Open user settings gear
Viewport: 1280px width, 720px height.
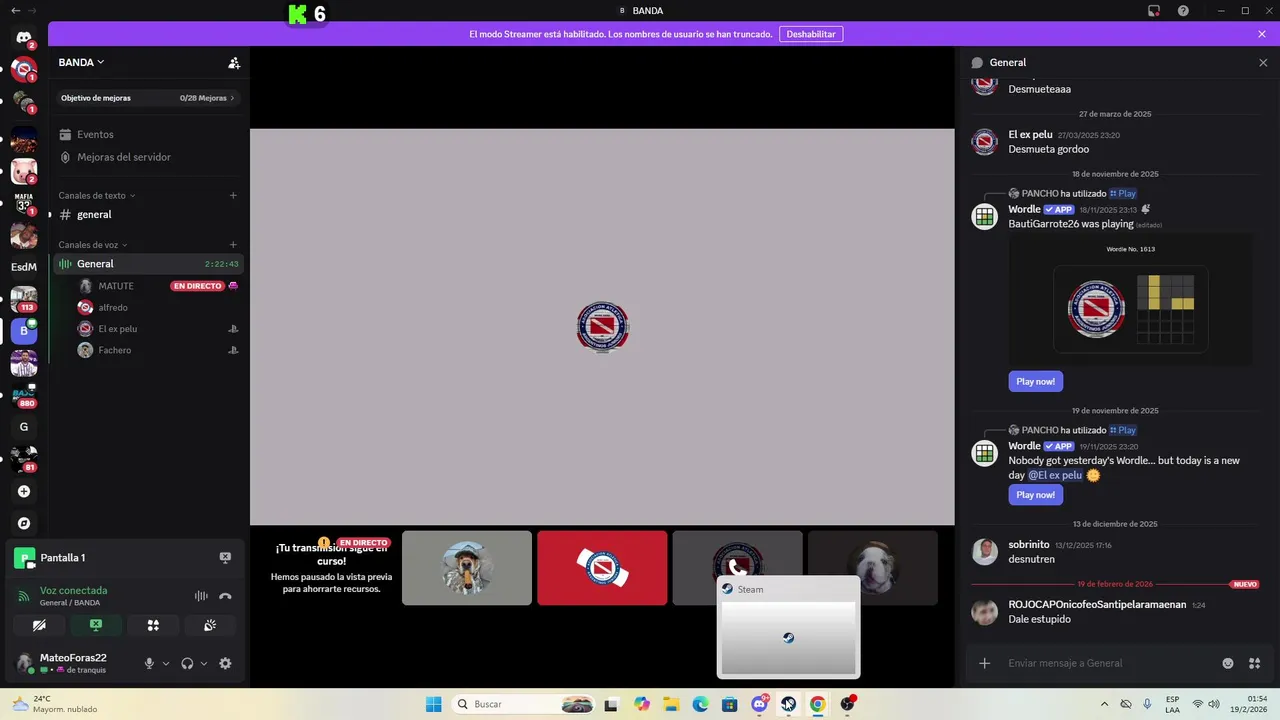(x=225, y=663)
